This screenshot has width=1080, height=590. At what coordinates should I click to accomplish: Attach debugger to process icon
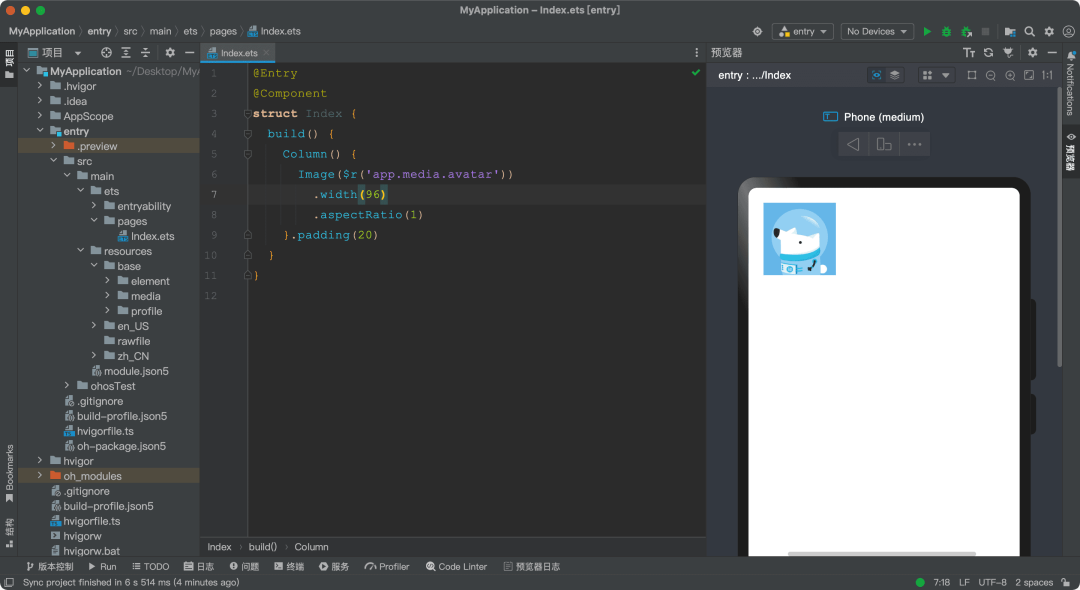966,32
